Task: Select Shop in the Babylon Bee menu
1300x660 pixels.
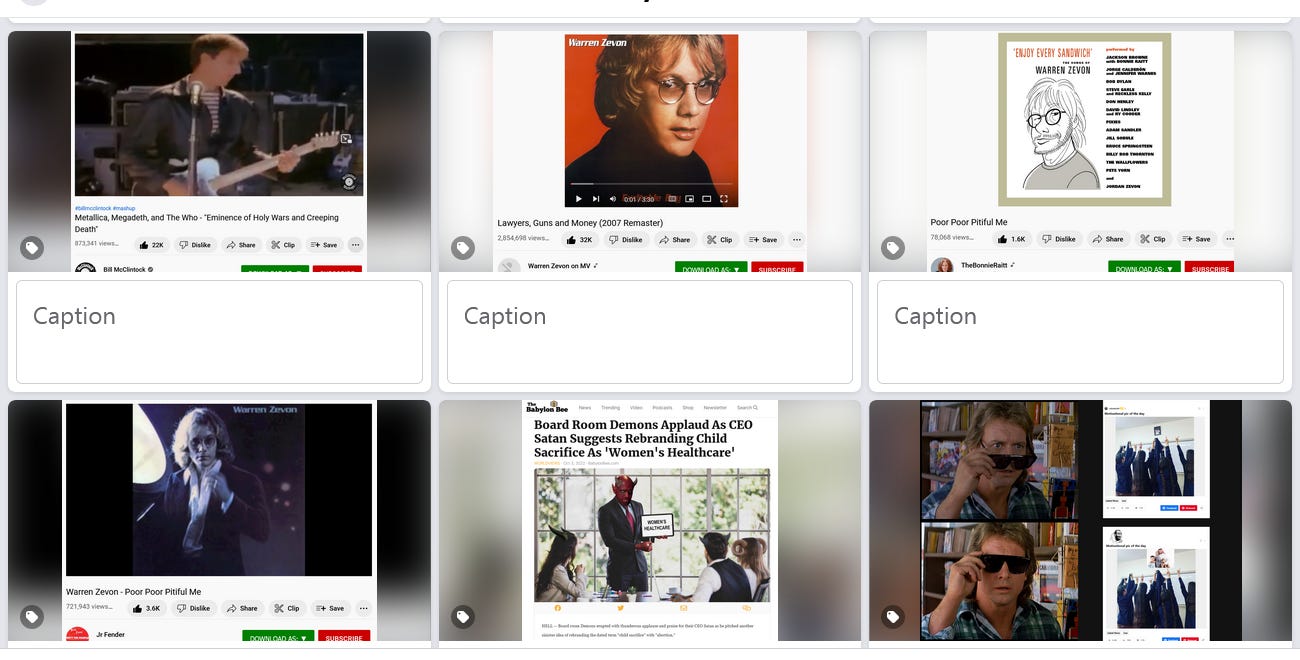Action: click(x=688, y=408)
